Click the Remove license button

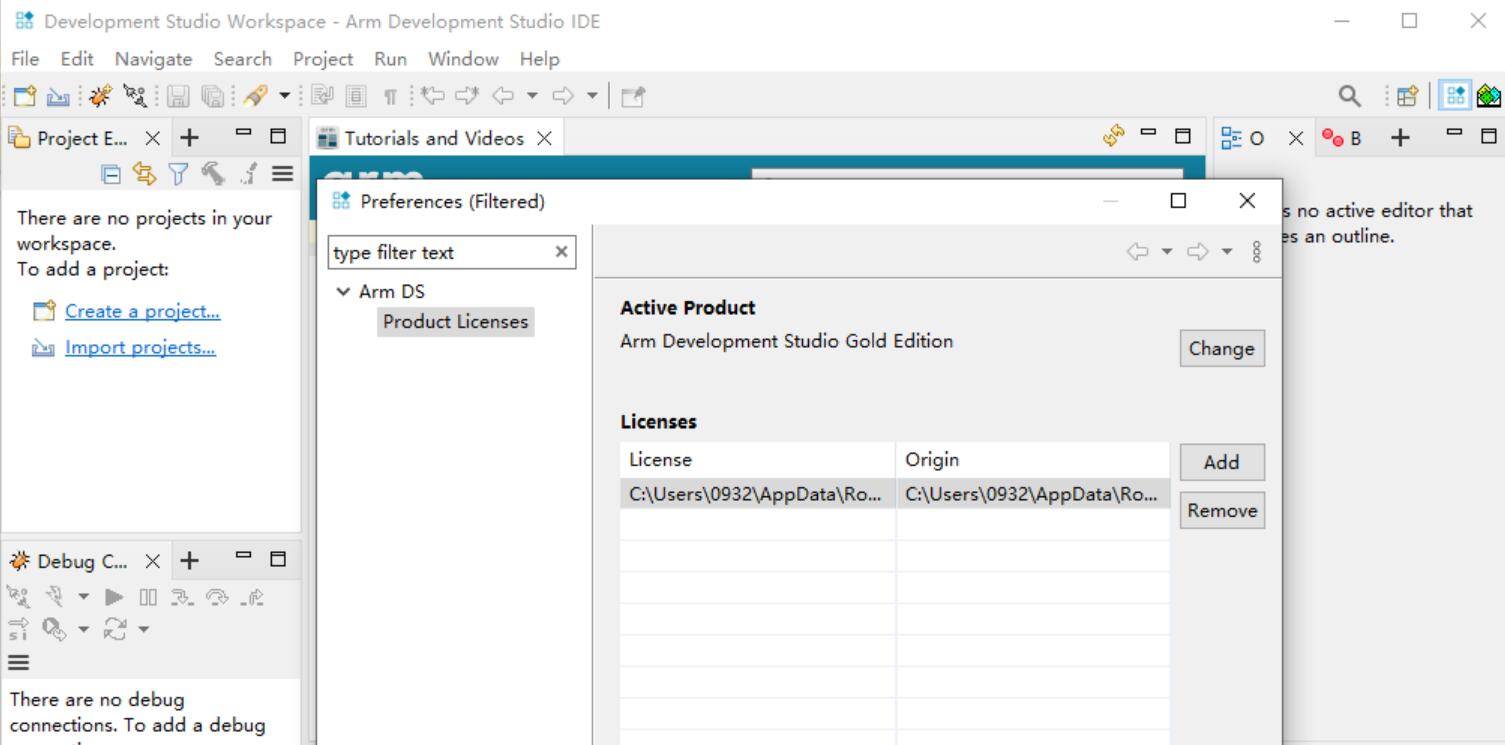[x=1221, y=510]
